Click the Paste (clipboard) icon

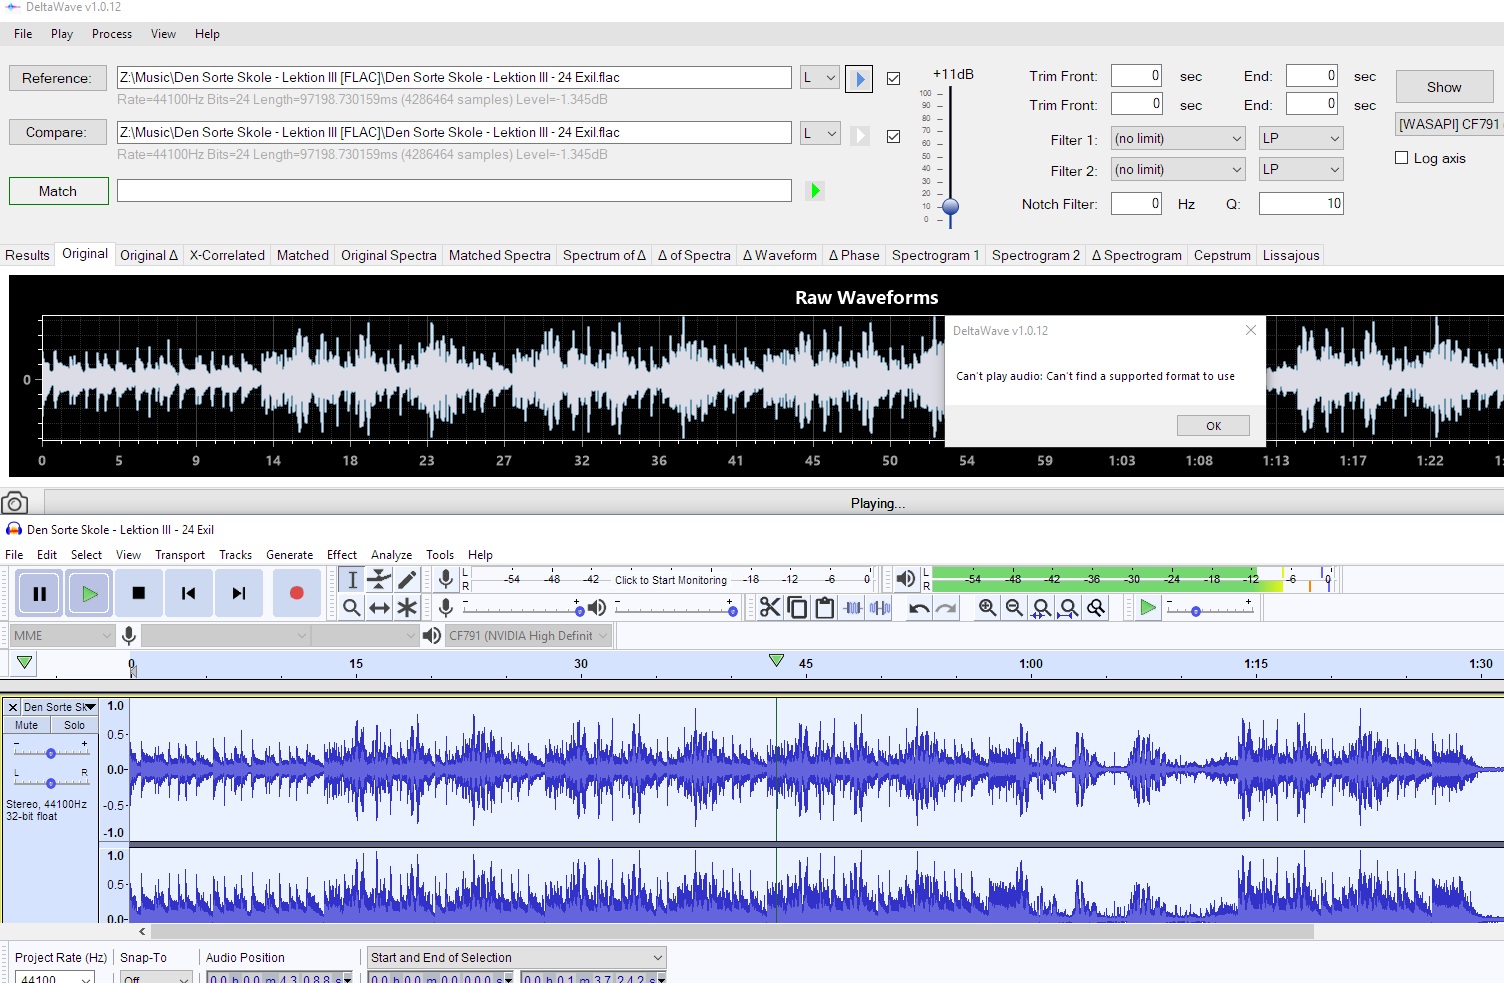pyautogui.click(x=825, y=607)
